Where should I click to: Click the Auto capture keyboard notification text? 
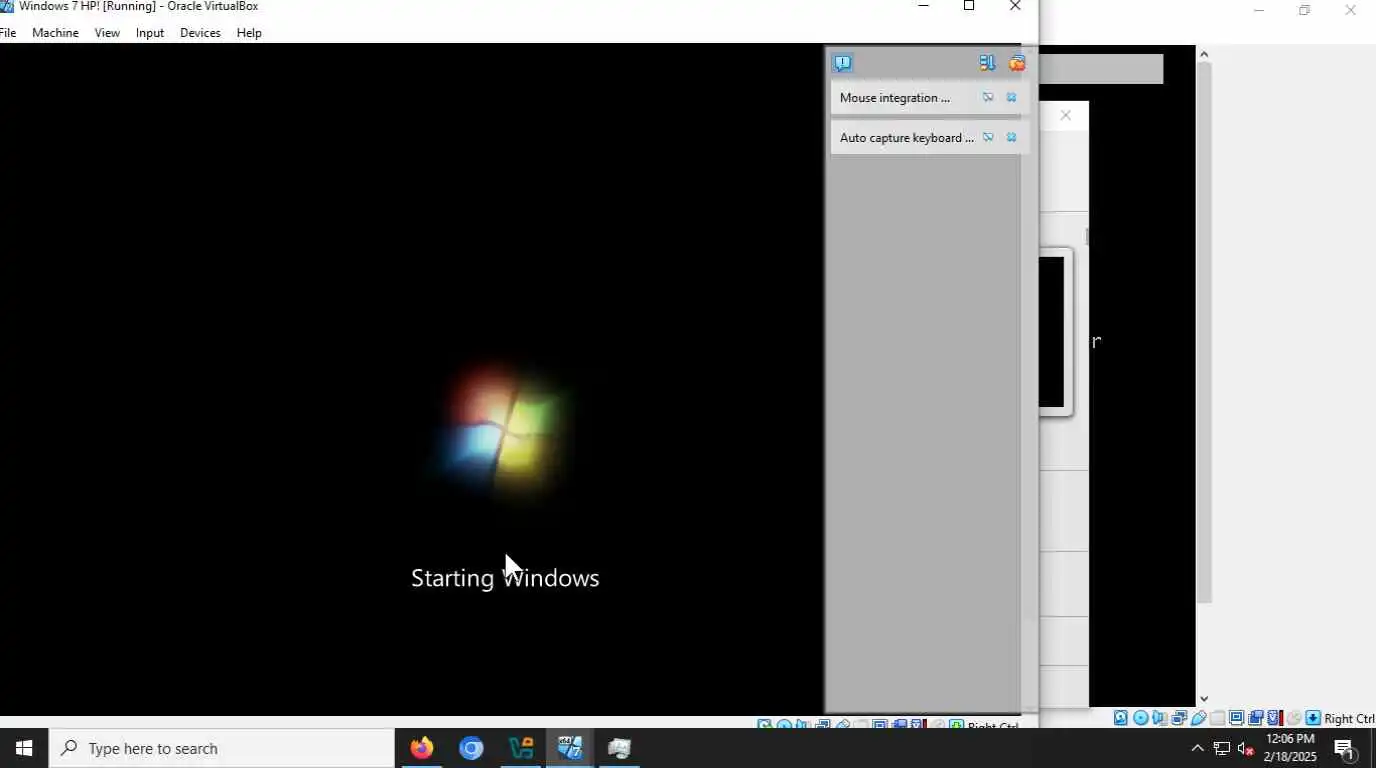(x=907, y=138)
